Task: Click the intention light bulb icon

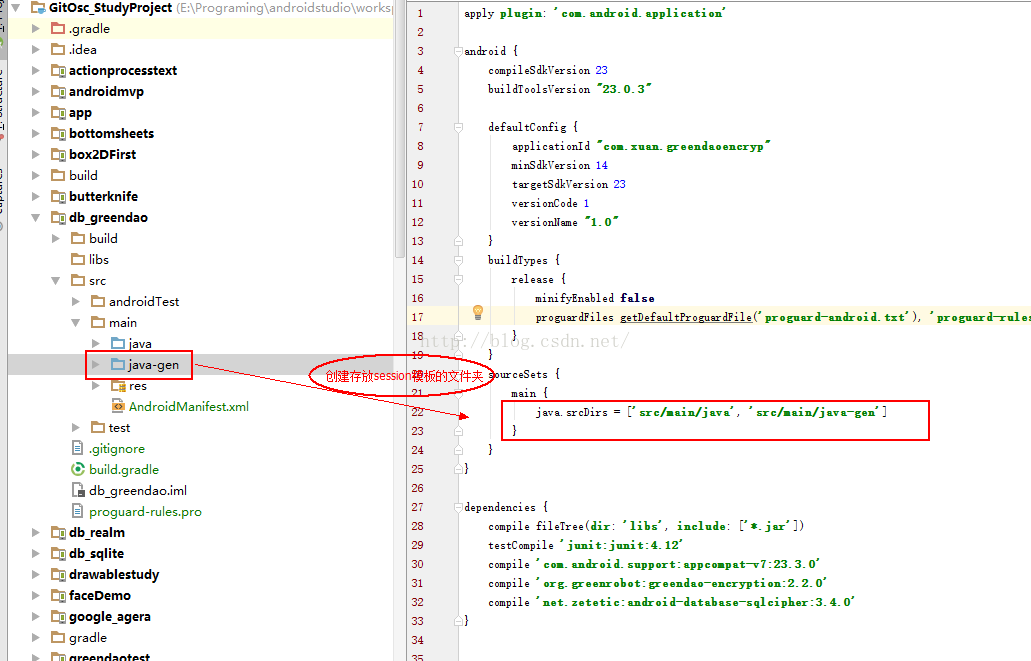Action: 478,313
